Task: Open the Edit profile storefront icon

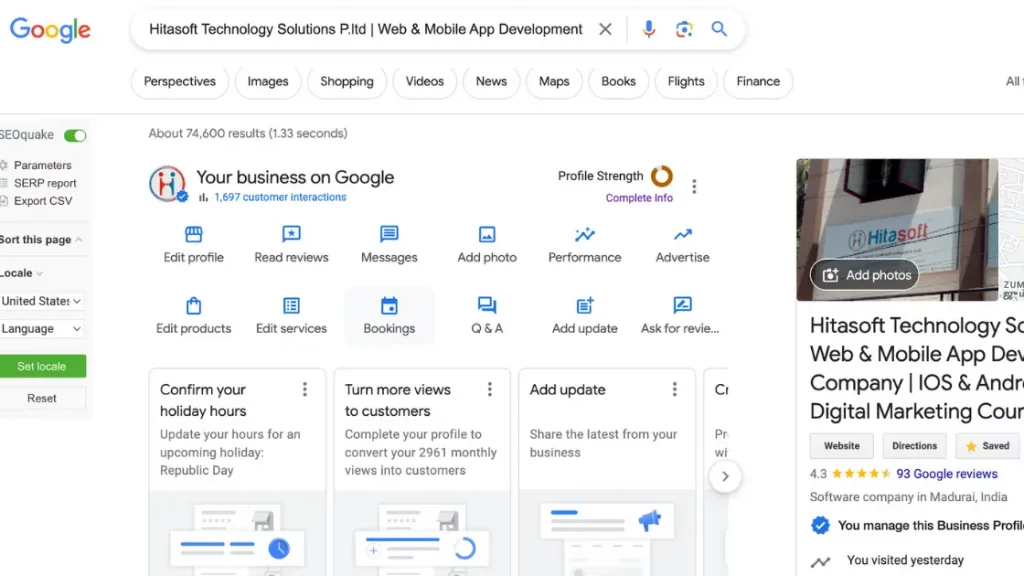Action: click(x=193, y=234)
